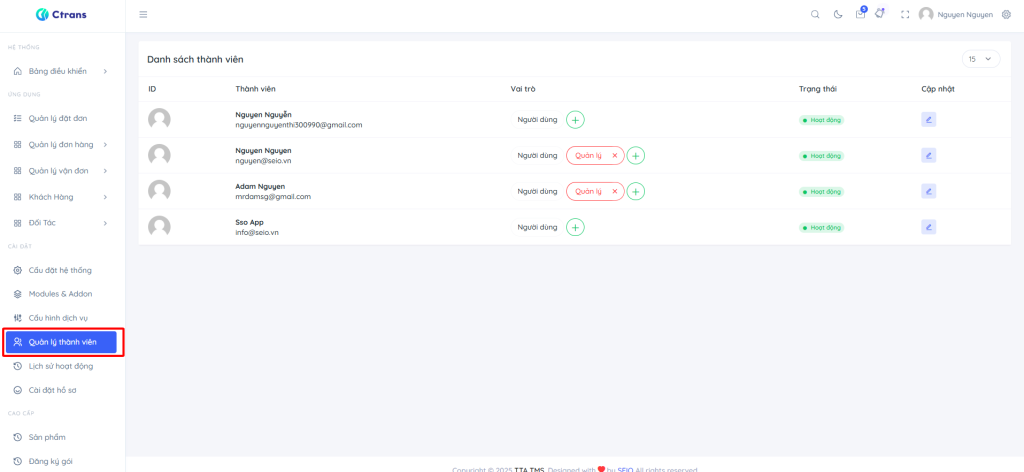Click the Nguyen Nguyen profile name in the header
The width and height of the screenshot is (1024, 472).
click(965, 15)
